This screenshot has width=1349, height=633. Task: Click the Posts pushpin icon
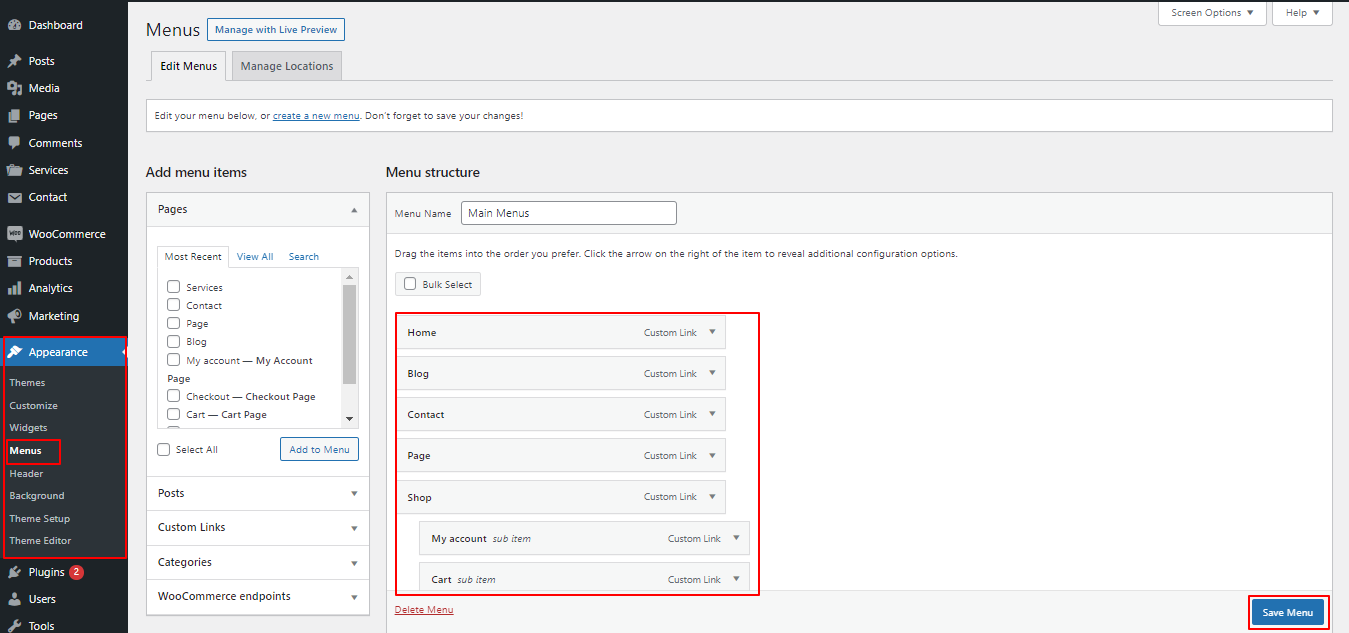tap(14, 61)
